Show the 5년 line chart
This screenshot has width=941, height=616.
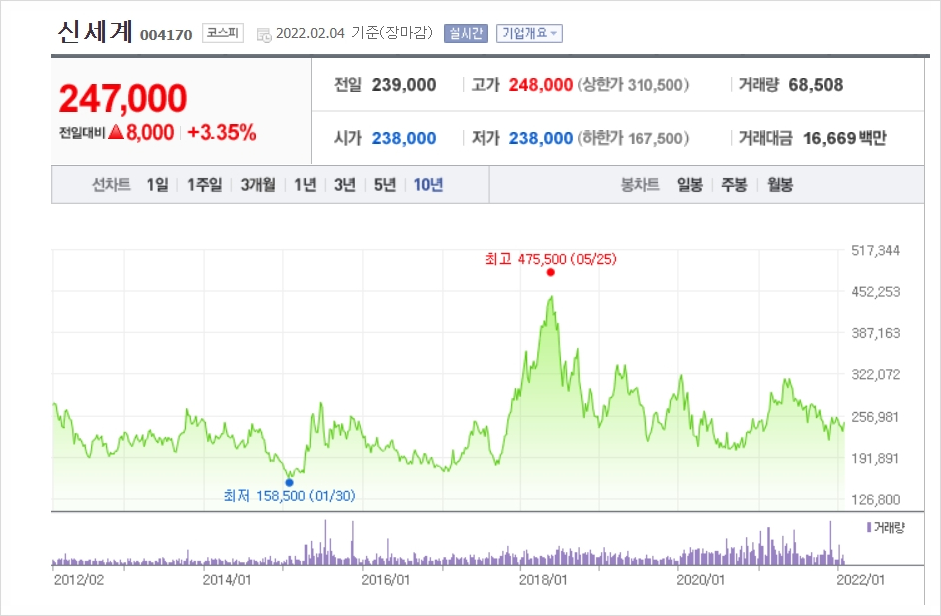click(x=385, y=185)
